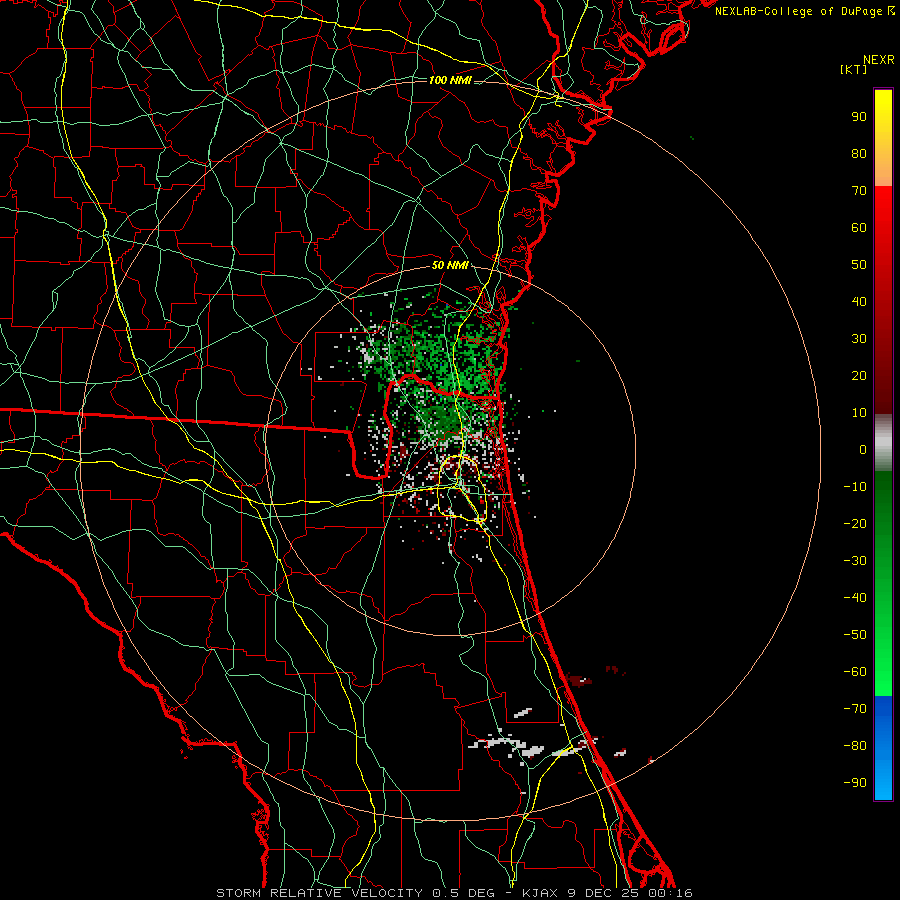Click the 10 value on velocity scale

point(859,413)
